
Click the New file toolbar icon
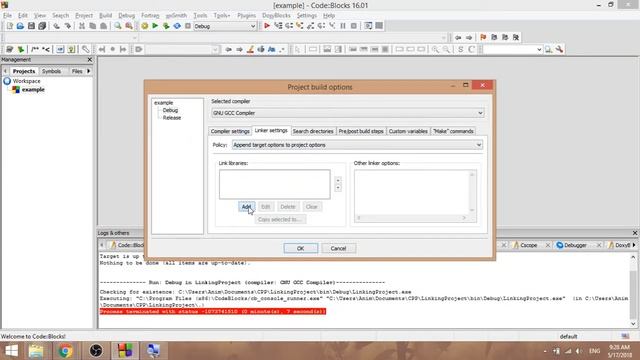click(x=9, y=26)
